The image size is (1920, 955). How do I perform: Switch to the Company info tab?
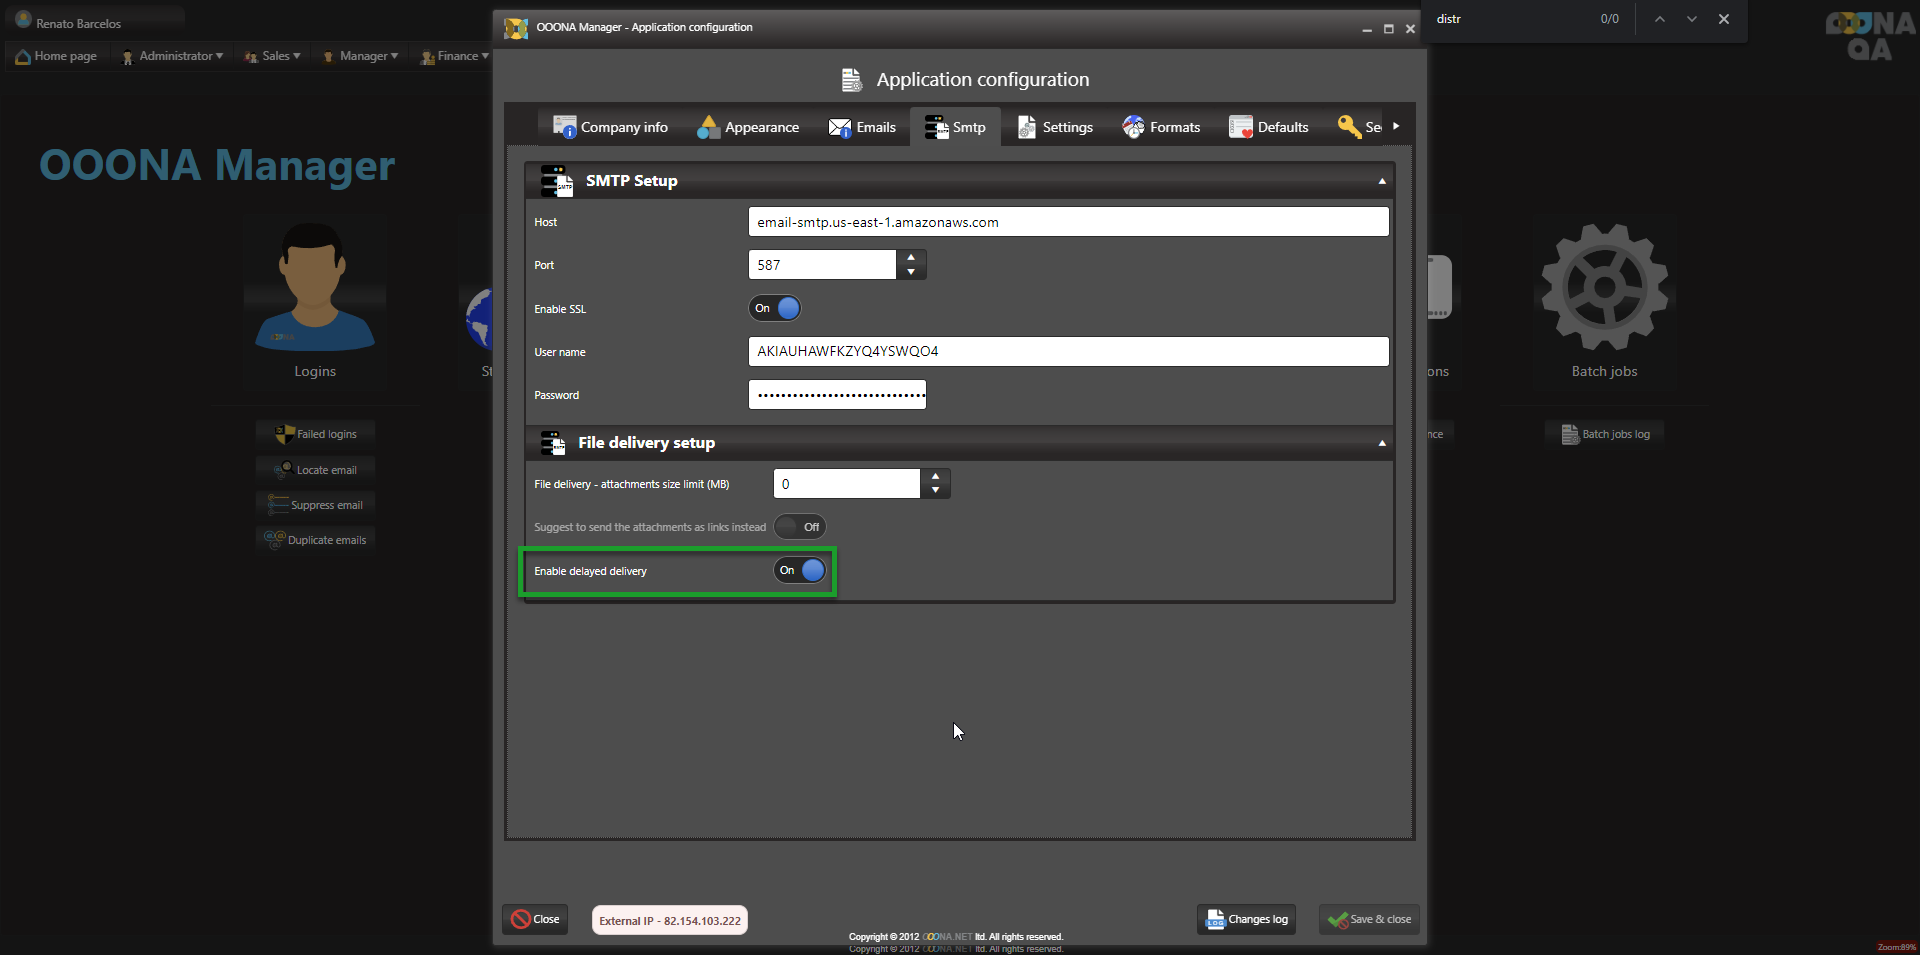tap(611, 127)
